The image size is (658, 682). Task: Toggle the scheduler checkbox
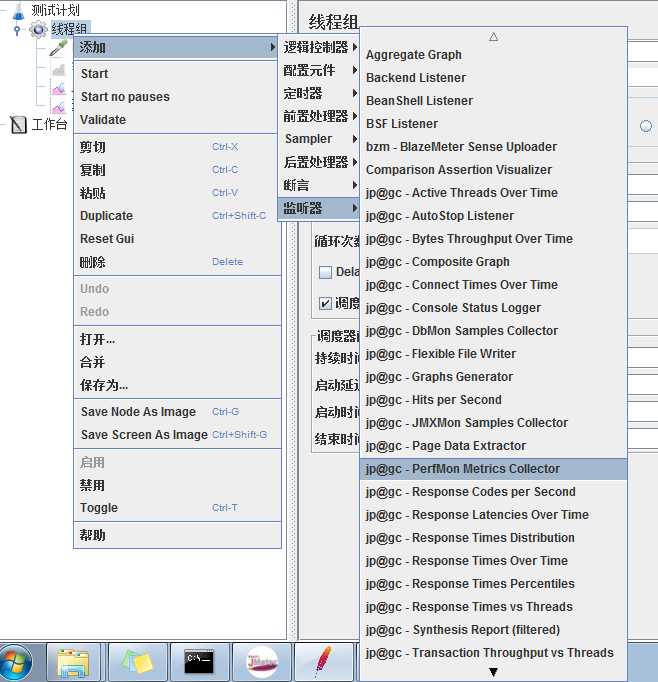(325, 303)
